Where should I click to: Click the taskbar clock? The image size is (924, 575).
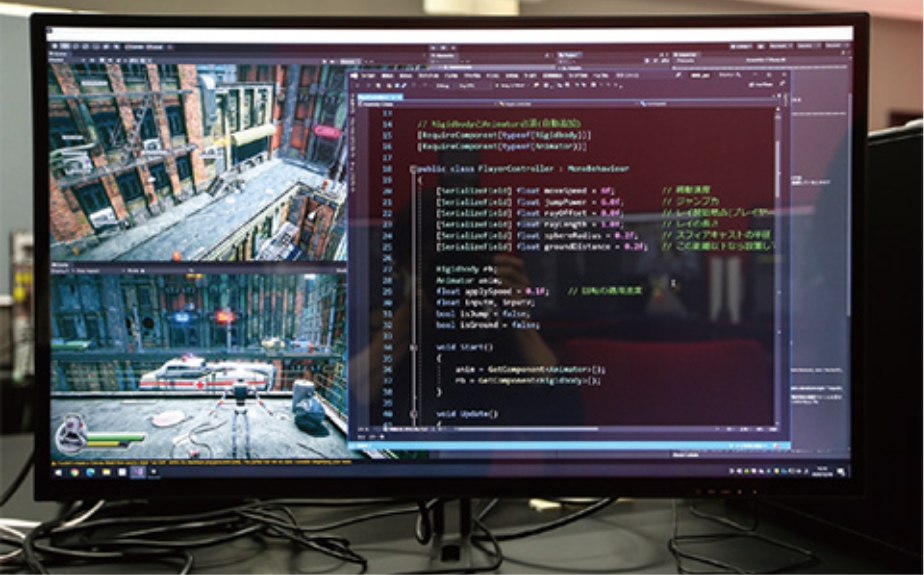pyautogui.click(x=822, y=471)
